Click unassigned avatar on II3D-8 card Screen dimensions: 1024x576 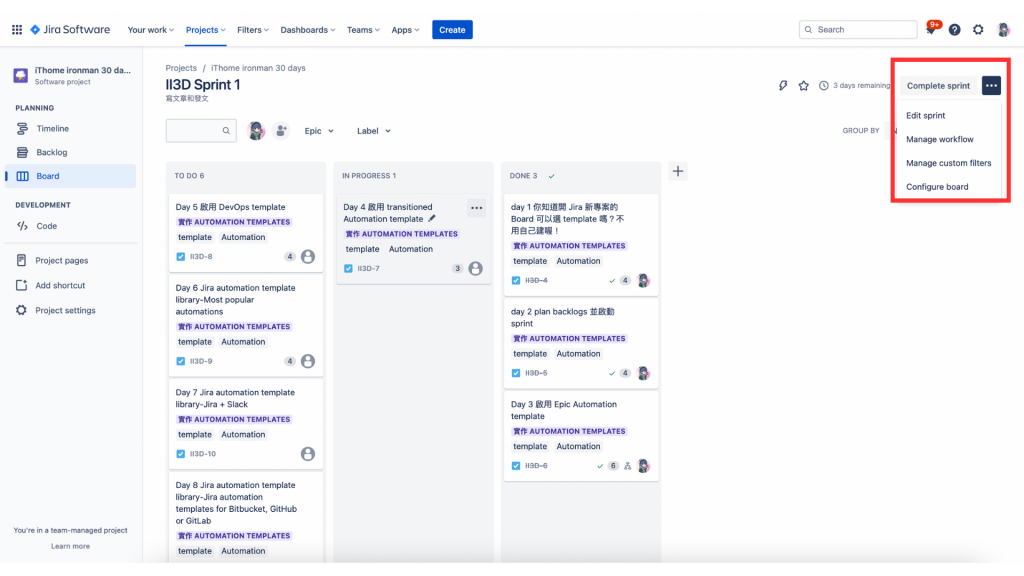pos(308,257)
